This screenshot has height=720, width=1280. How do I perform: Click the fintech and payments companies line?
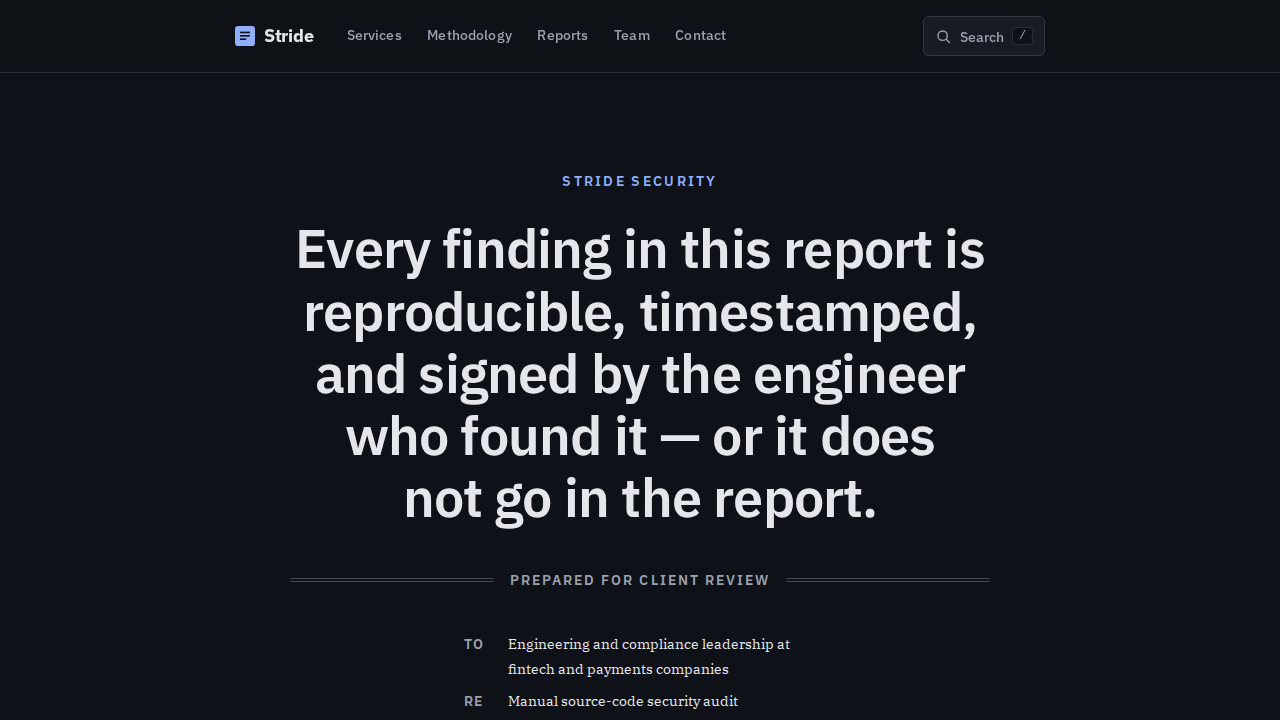pos(618,669)
